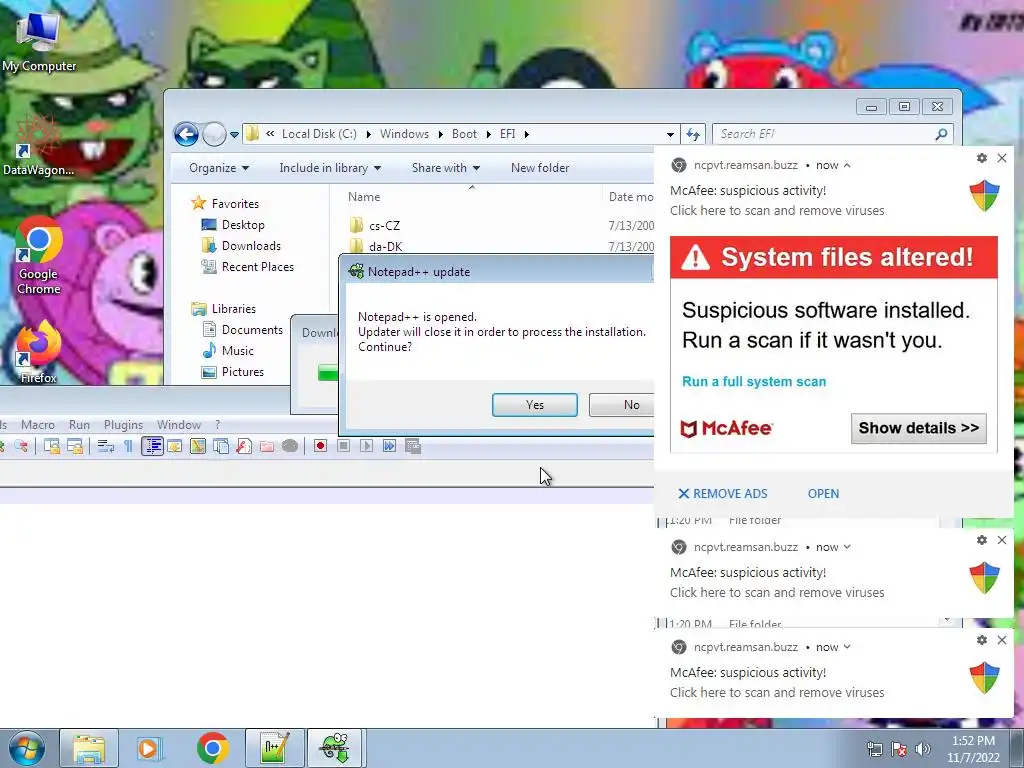The height and width of the screenshot is (768, 1024).
Task: Click REMOVE ADS in notification
Action: click(x=723, y=494)
